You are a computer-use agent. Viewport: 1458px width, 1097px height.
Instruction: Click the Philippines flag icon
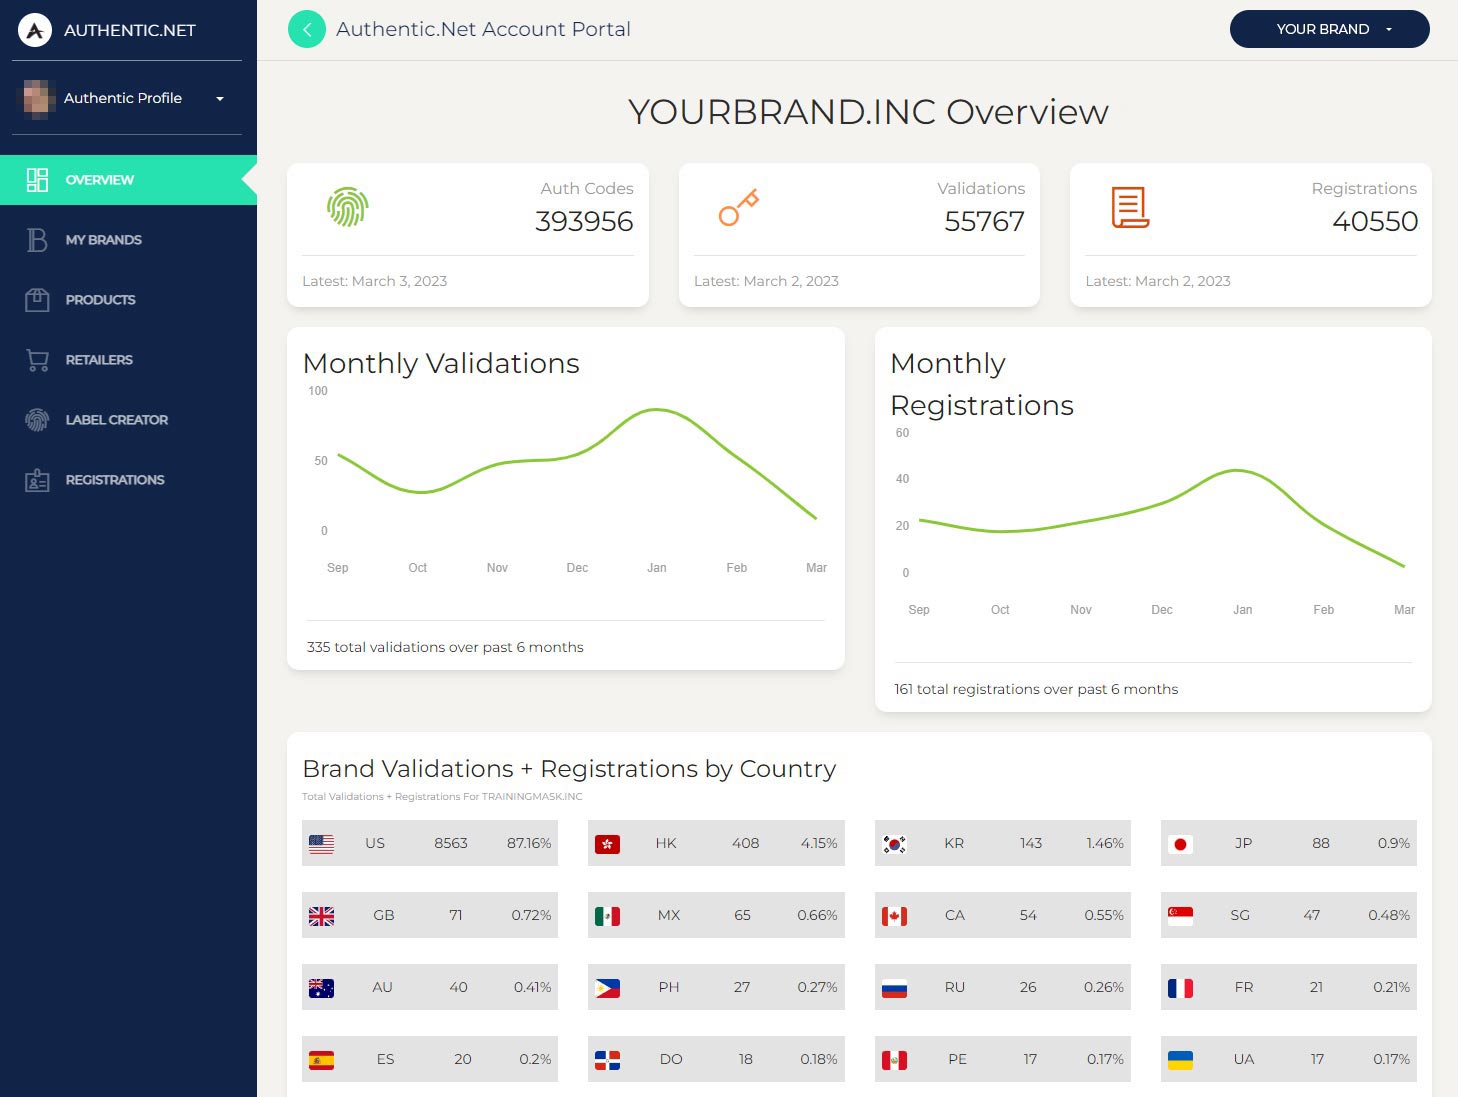[x=607, y=988]
